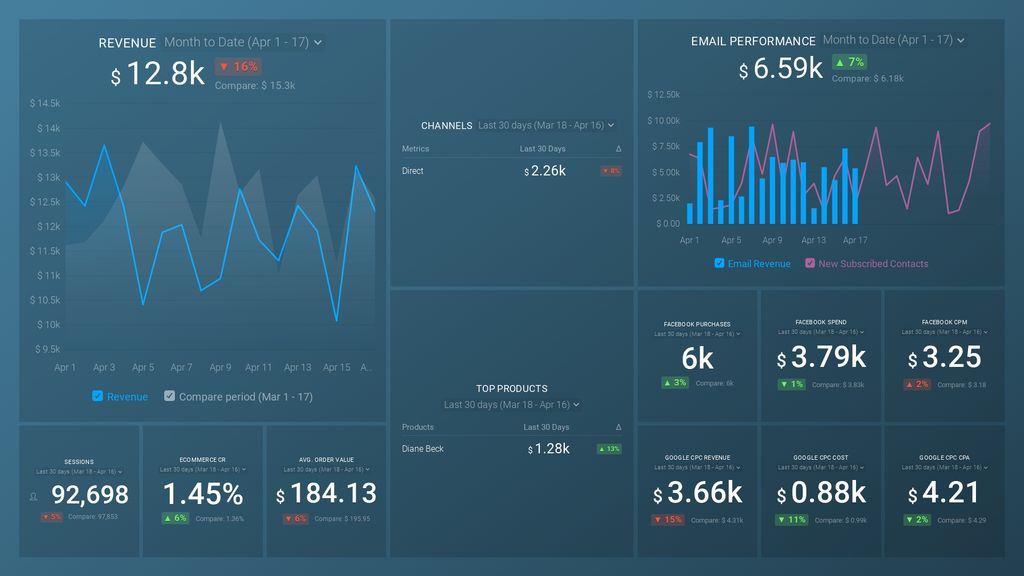
Task: Click the green 6% Ecommerce CR badge
Action: [175, 518]
